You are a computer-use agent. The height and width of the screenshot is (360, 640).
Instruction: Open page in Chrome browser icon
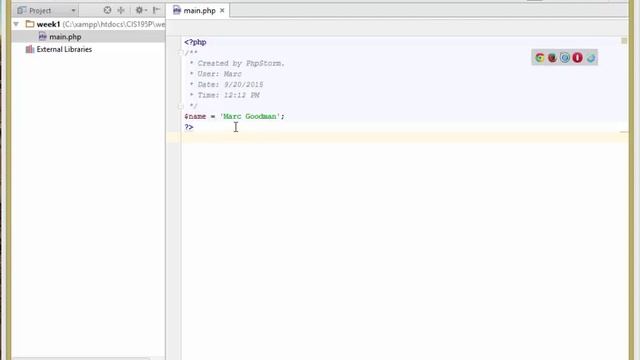pyautogui.click(x=540, y=58)
